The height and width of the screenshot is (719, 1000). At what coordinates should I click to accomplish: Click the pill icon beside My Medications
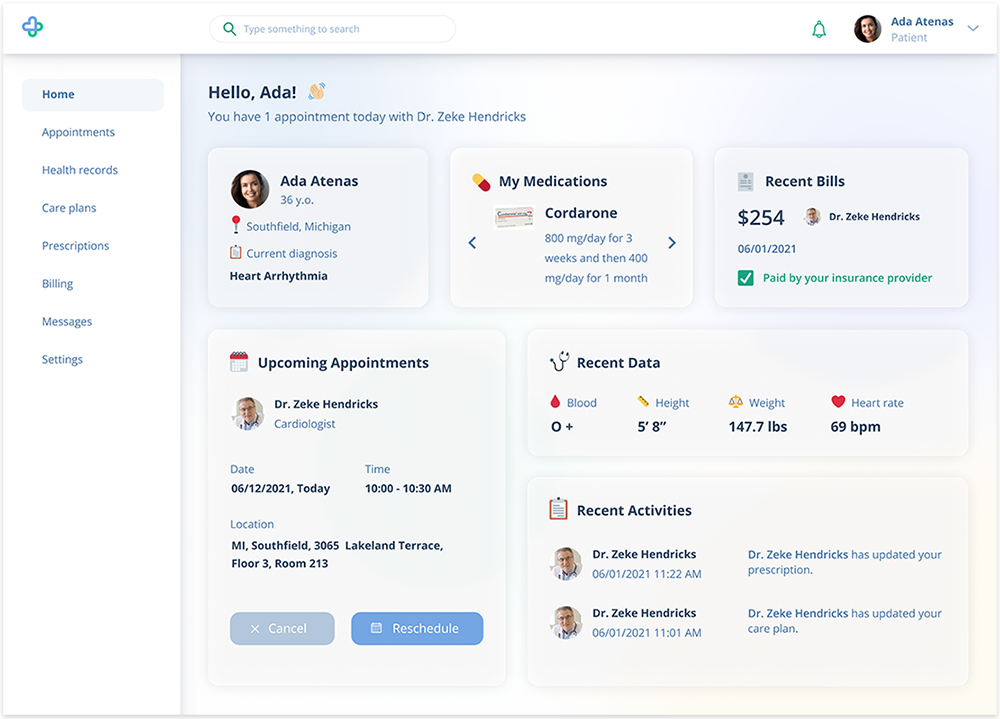pos(479,181)
